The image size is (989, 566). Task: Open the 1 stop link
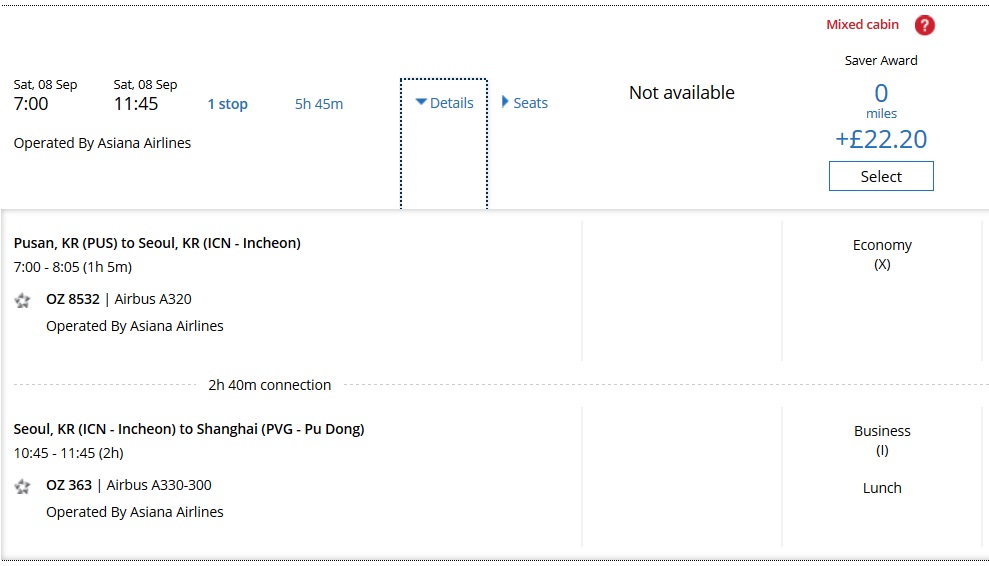[x=227, y=104]
